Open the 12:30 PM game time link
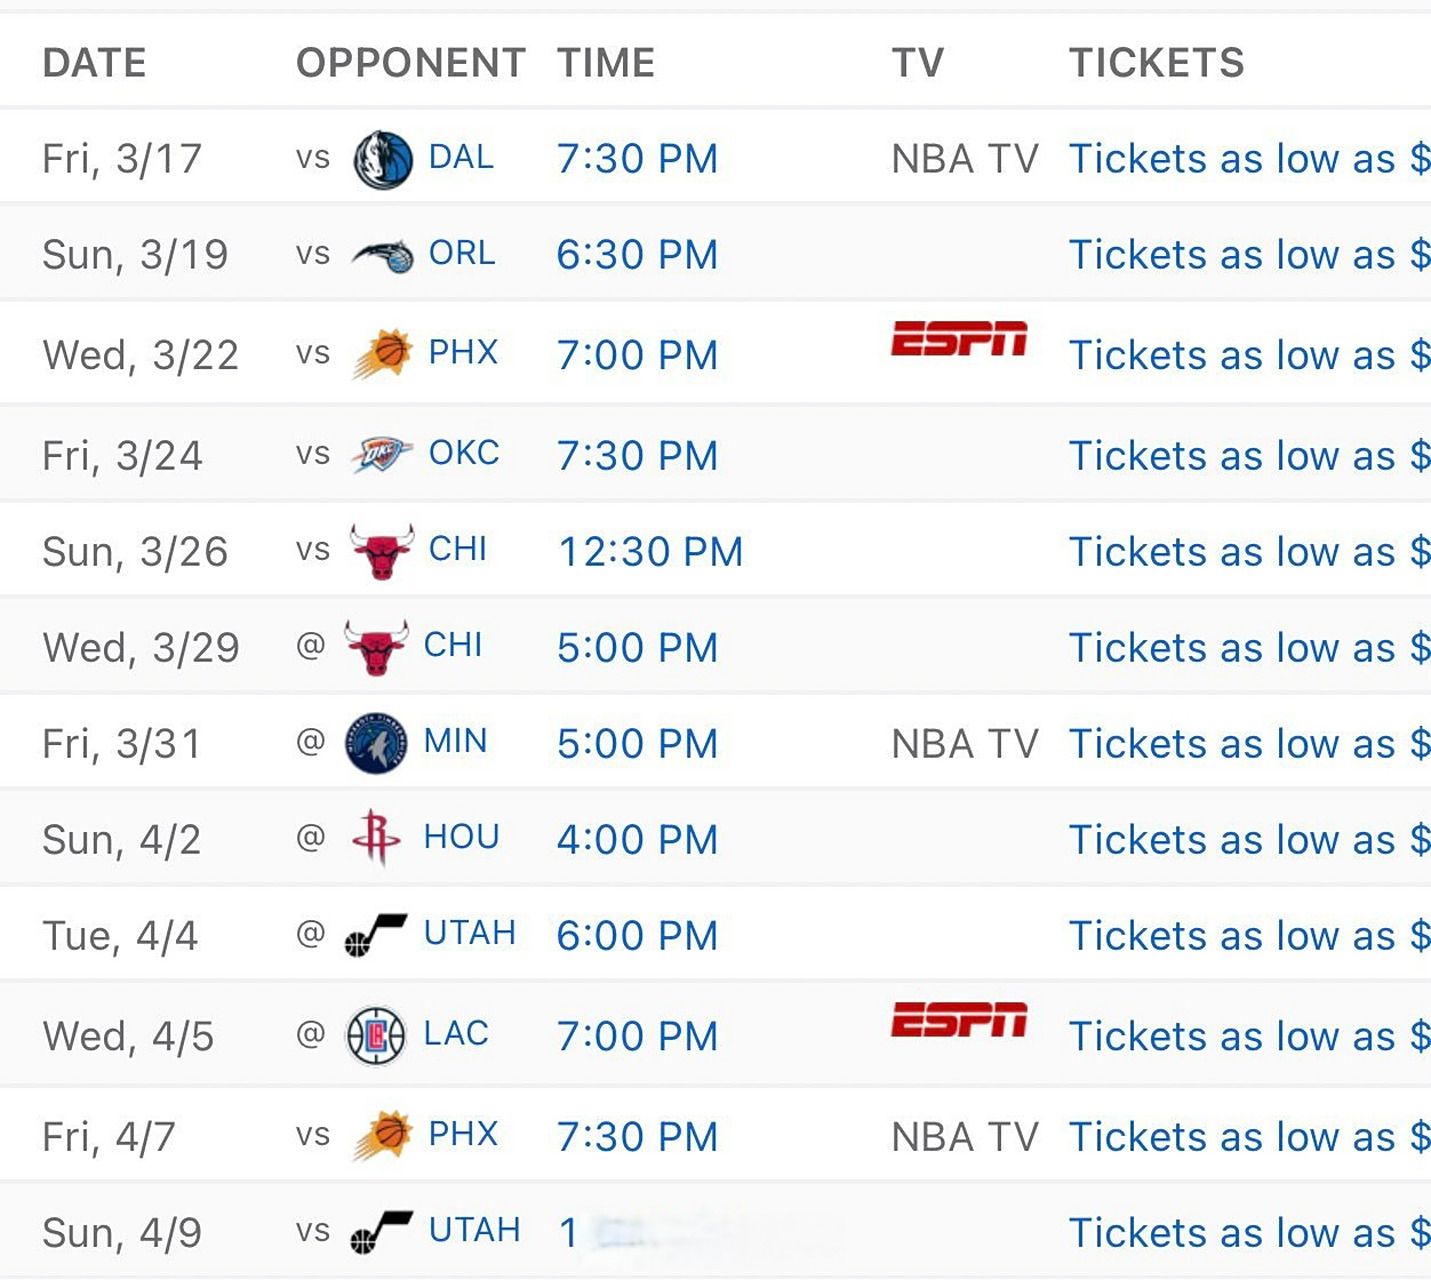This screenshot has height=1280, width=1431. (x=651, y=552)
